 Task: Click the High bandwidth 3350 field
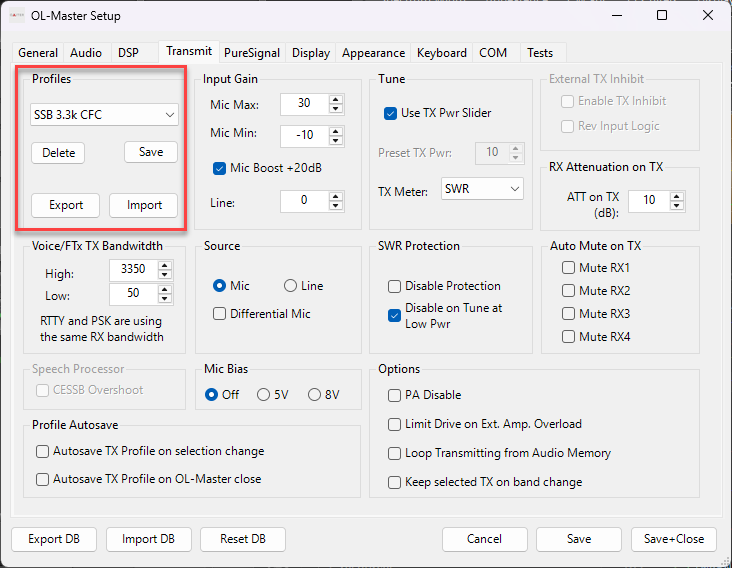pos(134,270)
